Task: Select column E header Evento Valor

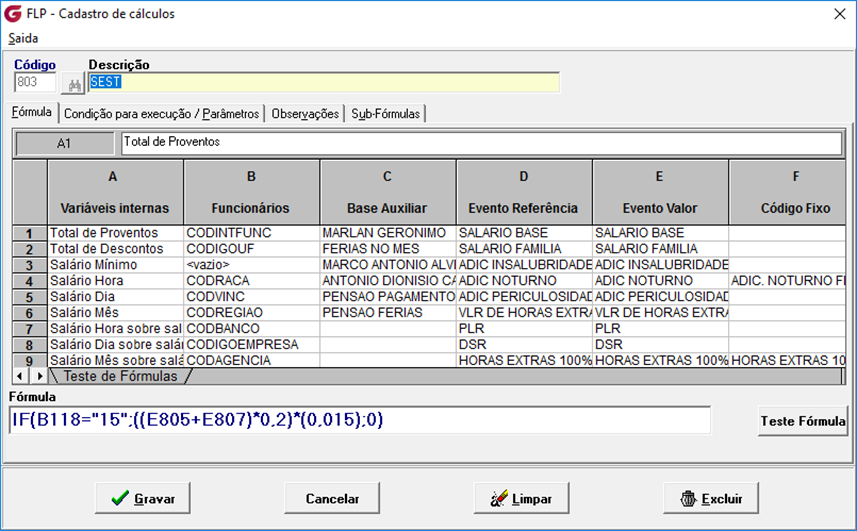Action: [x=660, y=192]
